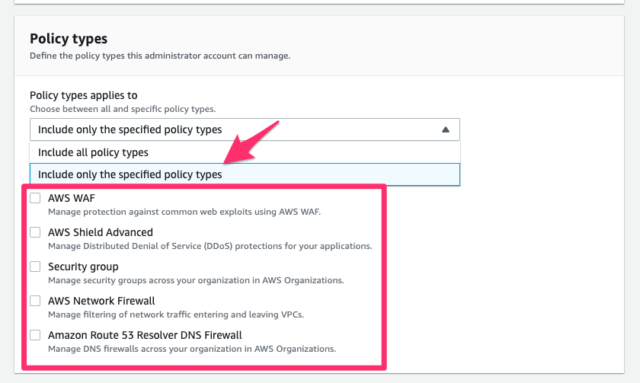Tick Amazon Route 53 Resolver DNS Firewall
The width and height of the screenshot is (640, 383).
[x=36, y=335]
